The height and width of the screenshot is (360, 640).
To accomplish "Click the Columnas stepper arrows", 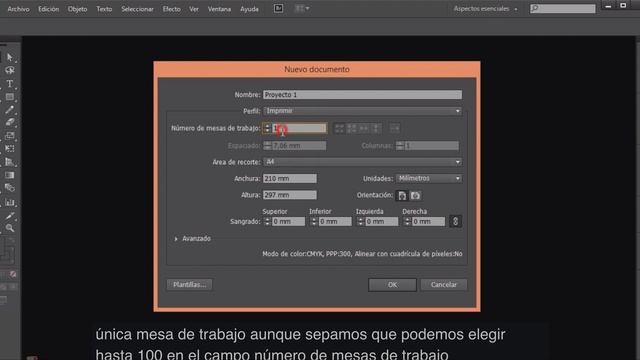I will pyautogui.click(x=400, y=146).
